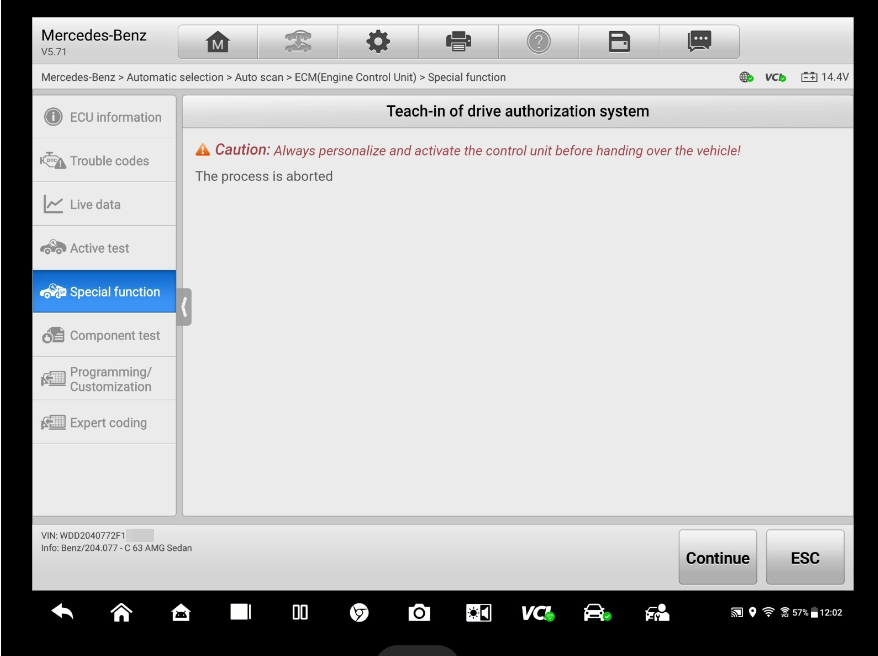This screenshot has height=656, width=878.
Task: Click the Continue button
Action: coord(717,557)
